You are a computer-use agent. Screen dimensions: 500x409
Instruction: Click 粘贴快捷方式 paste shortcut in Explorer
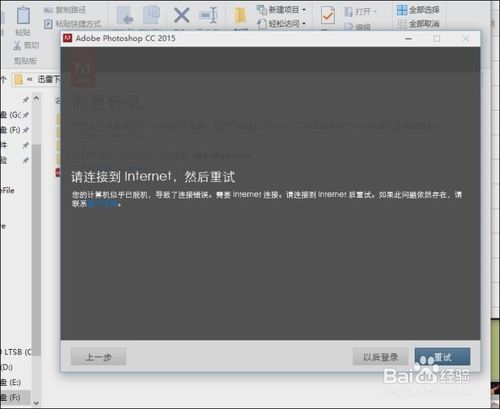pos(72,24)
